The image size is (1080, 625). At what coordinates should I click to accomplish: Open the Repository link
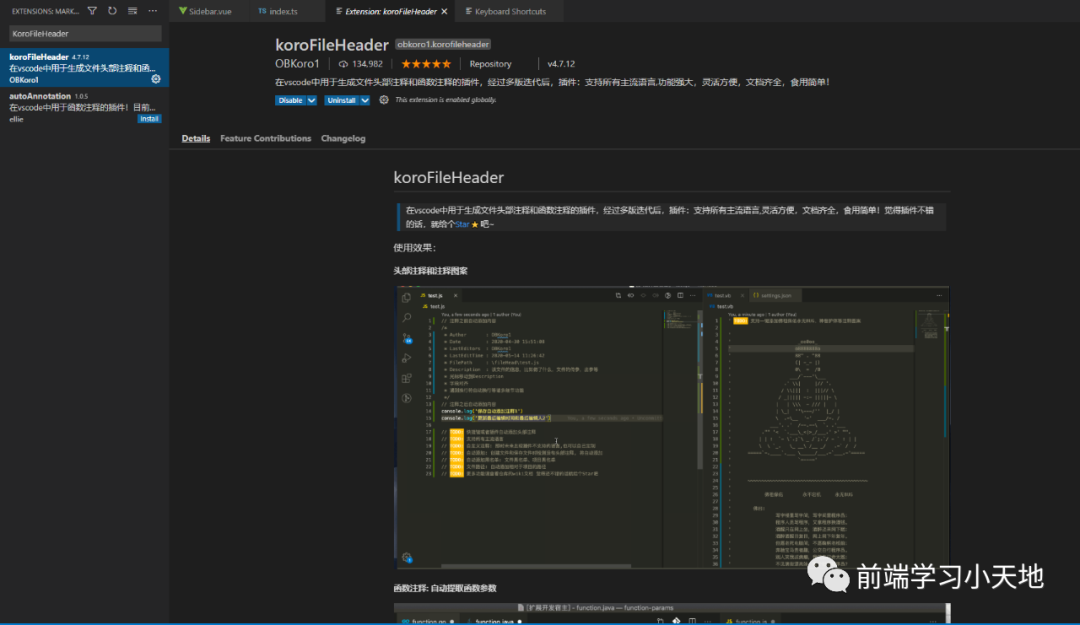(490, 63)
